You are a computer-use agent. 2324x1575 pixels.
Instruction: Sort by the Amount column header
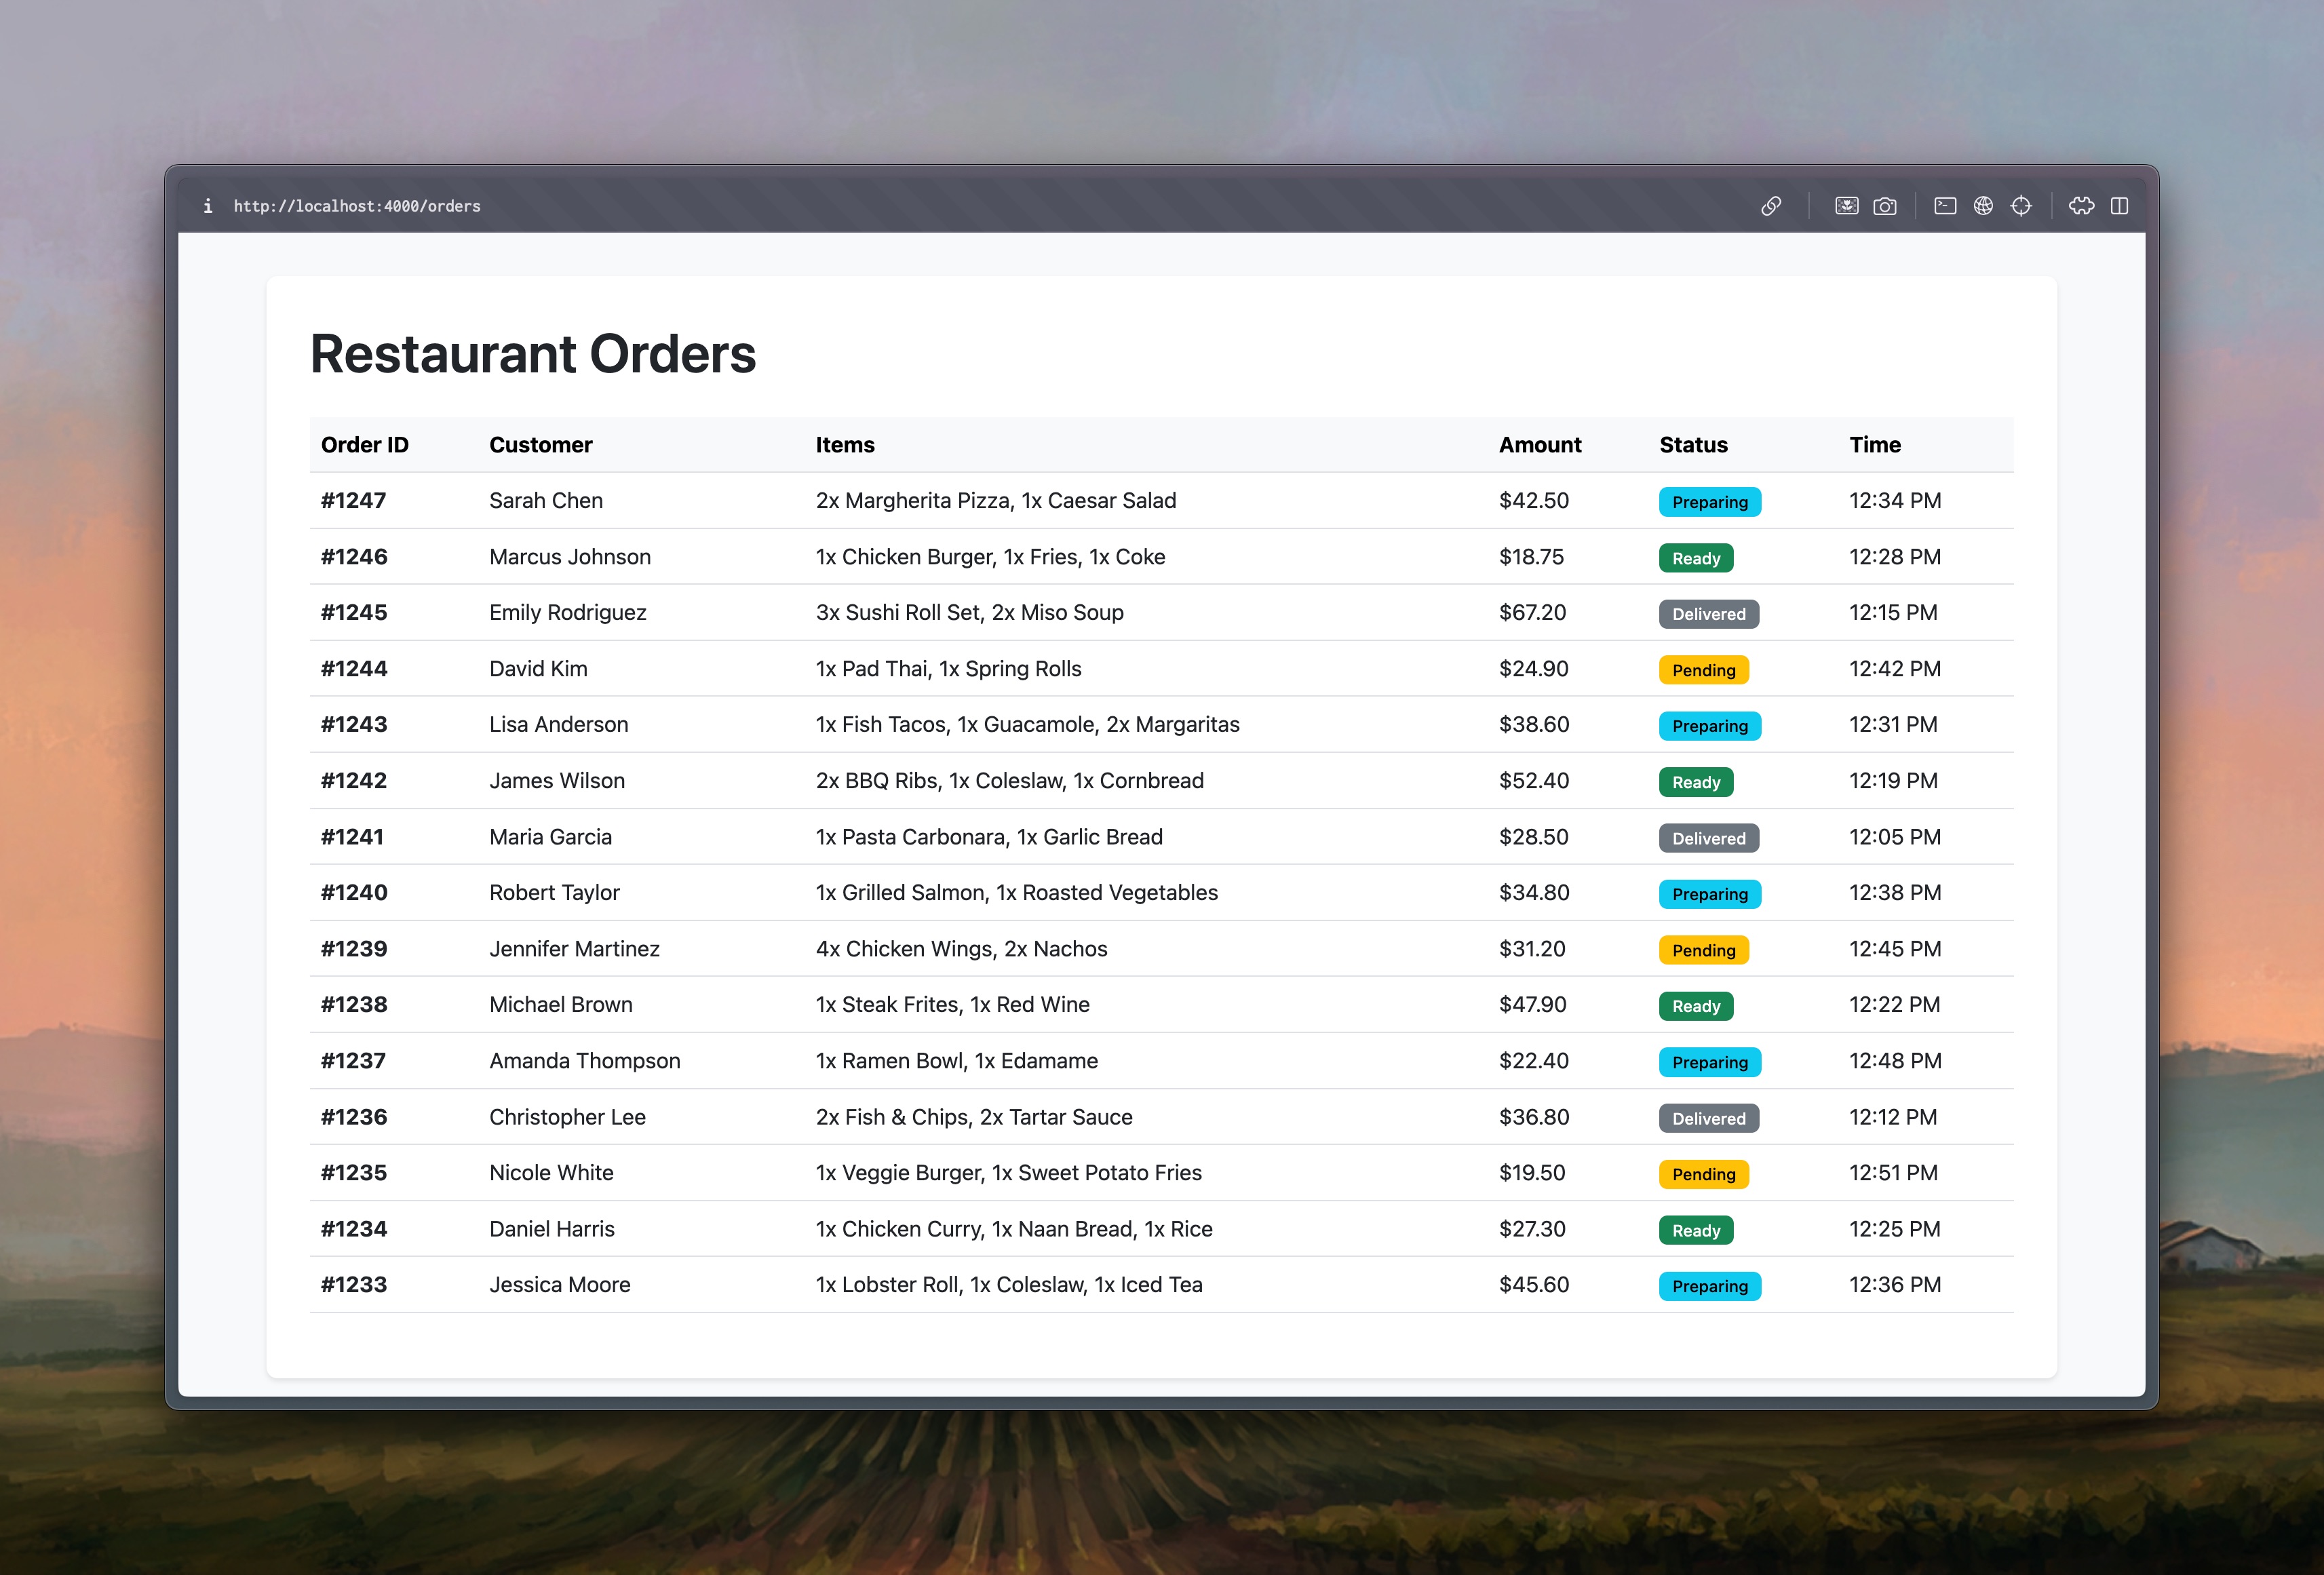(x=1539, y=445)
